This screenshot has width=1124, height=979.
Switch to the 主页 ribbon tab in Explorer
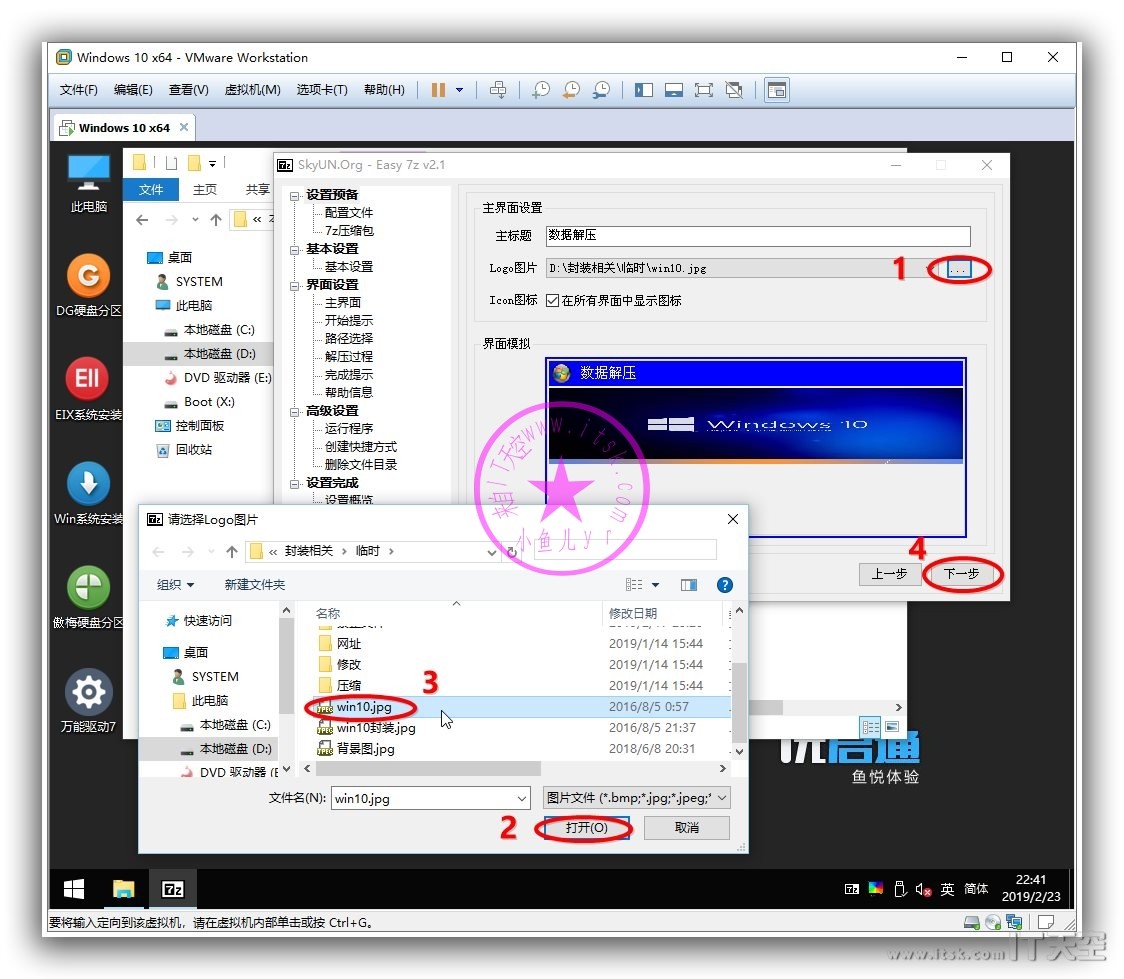click(x=204, y=189)
